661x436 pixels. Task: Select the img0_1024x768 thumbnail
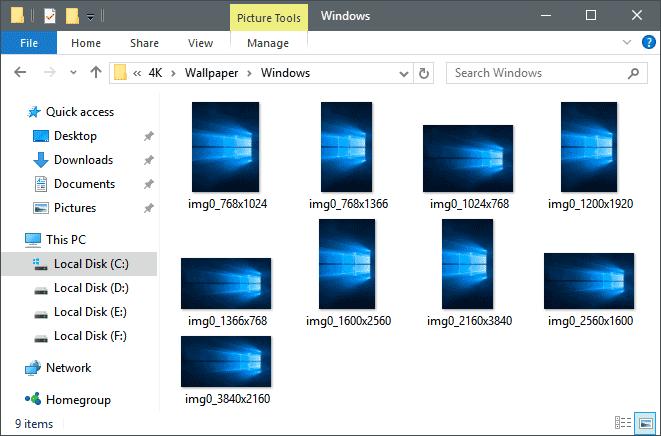(x=468, y=159)
